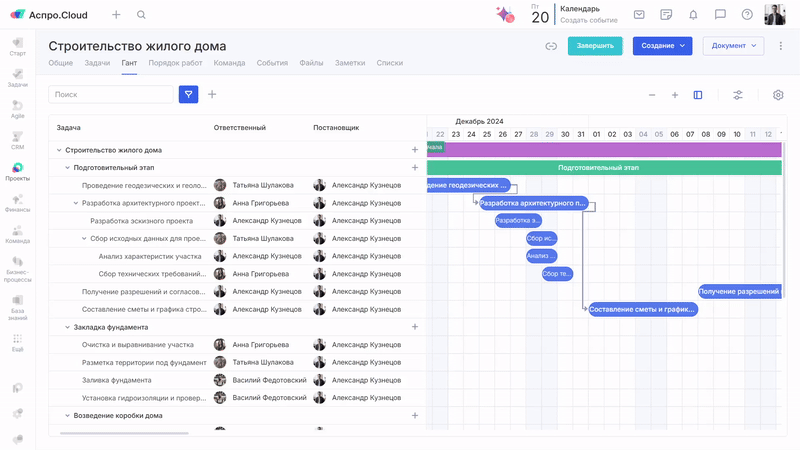
Task: Collapse the Подготовительный этап group
Action: 67,168
